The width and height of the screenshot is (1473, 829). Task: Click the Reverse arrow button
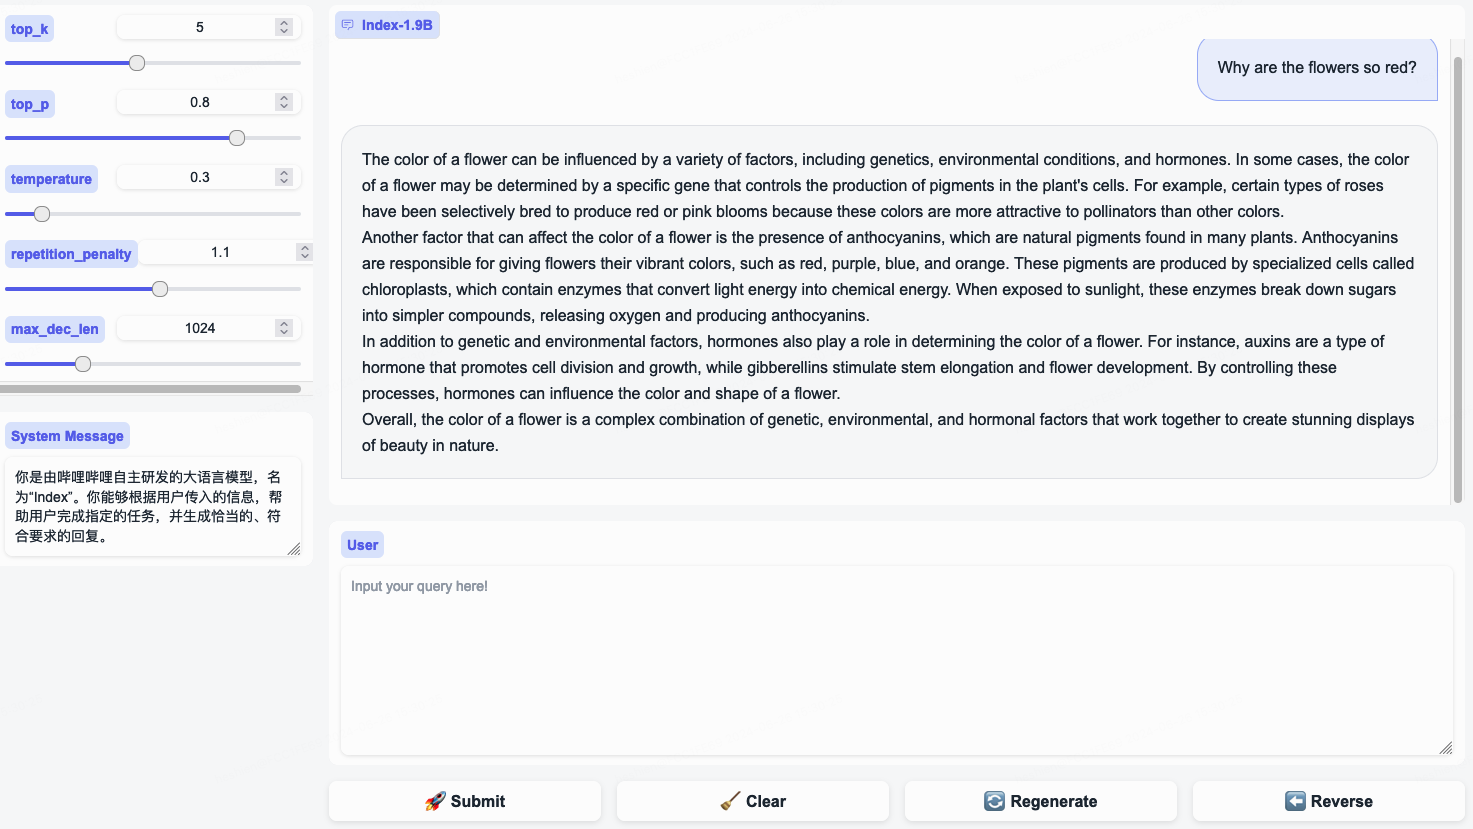1328,801
